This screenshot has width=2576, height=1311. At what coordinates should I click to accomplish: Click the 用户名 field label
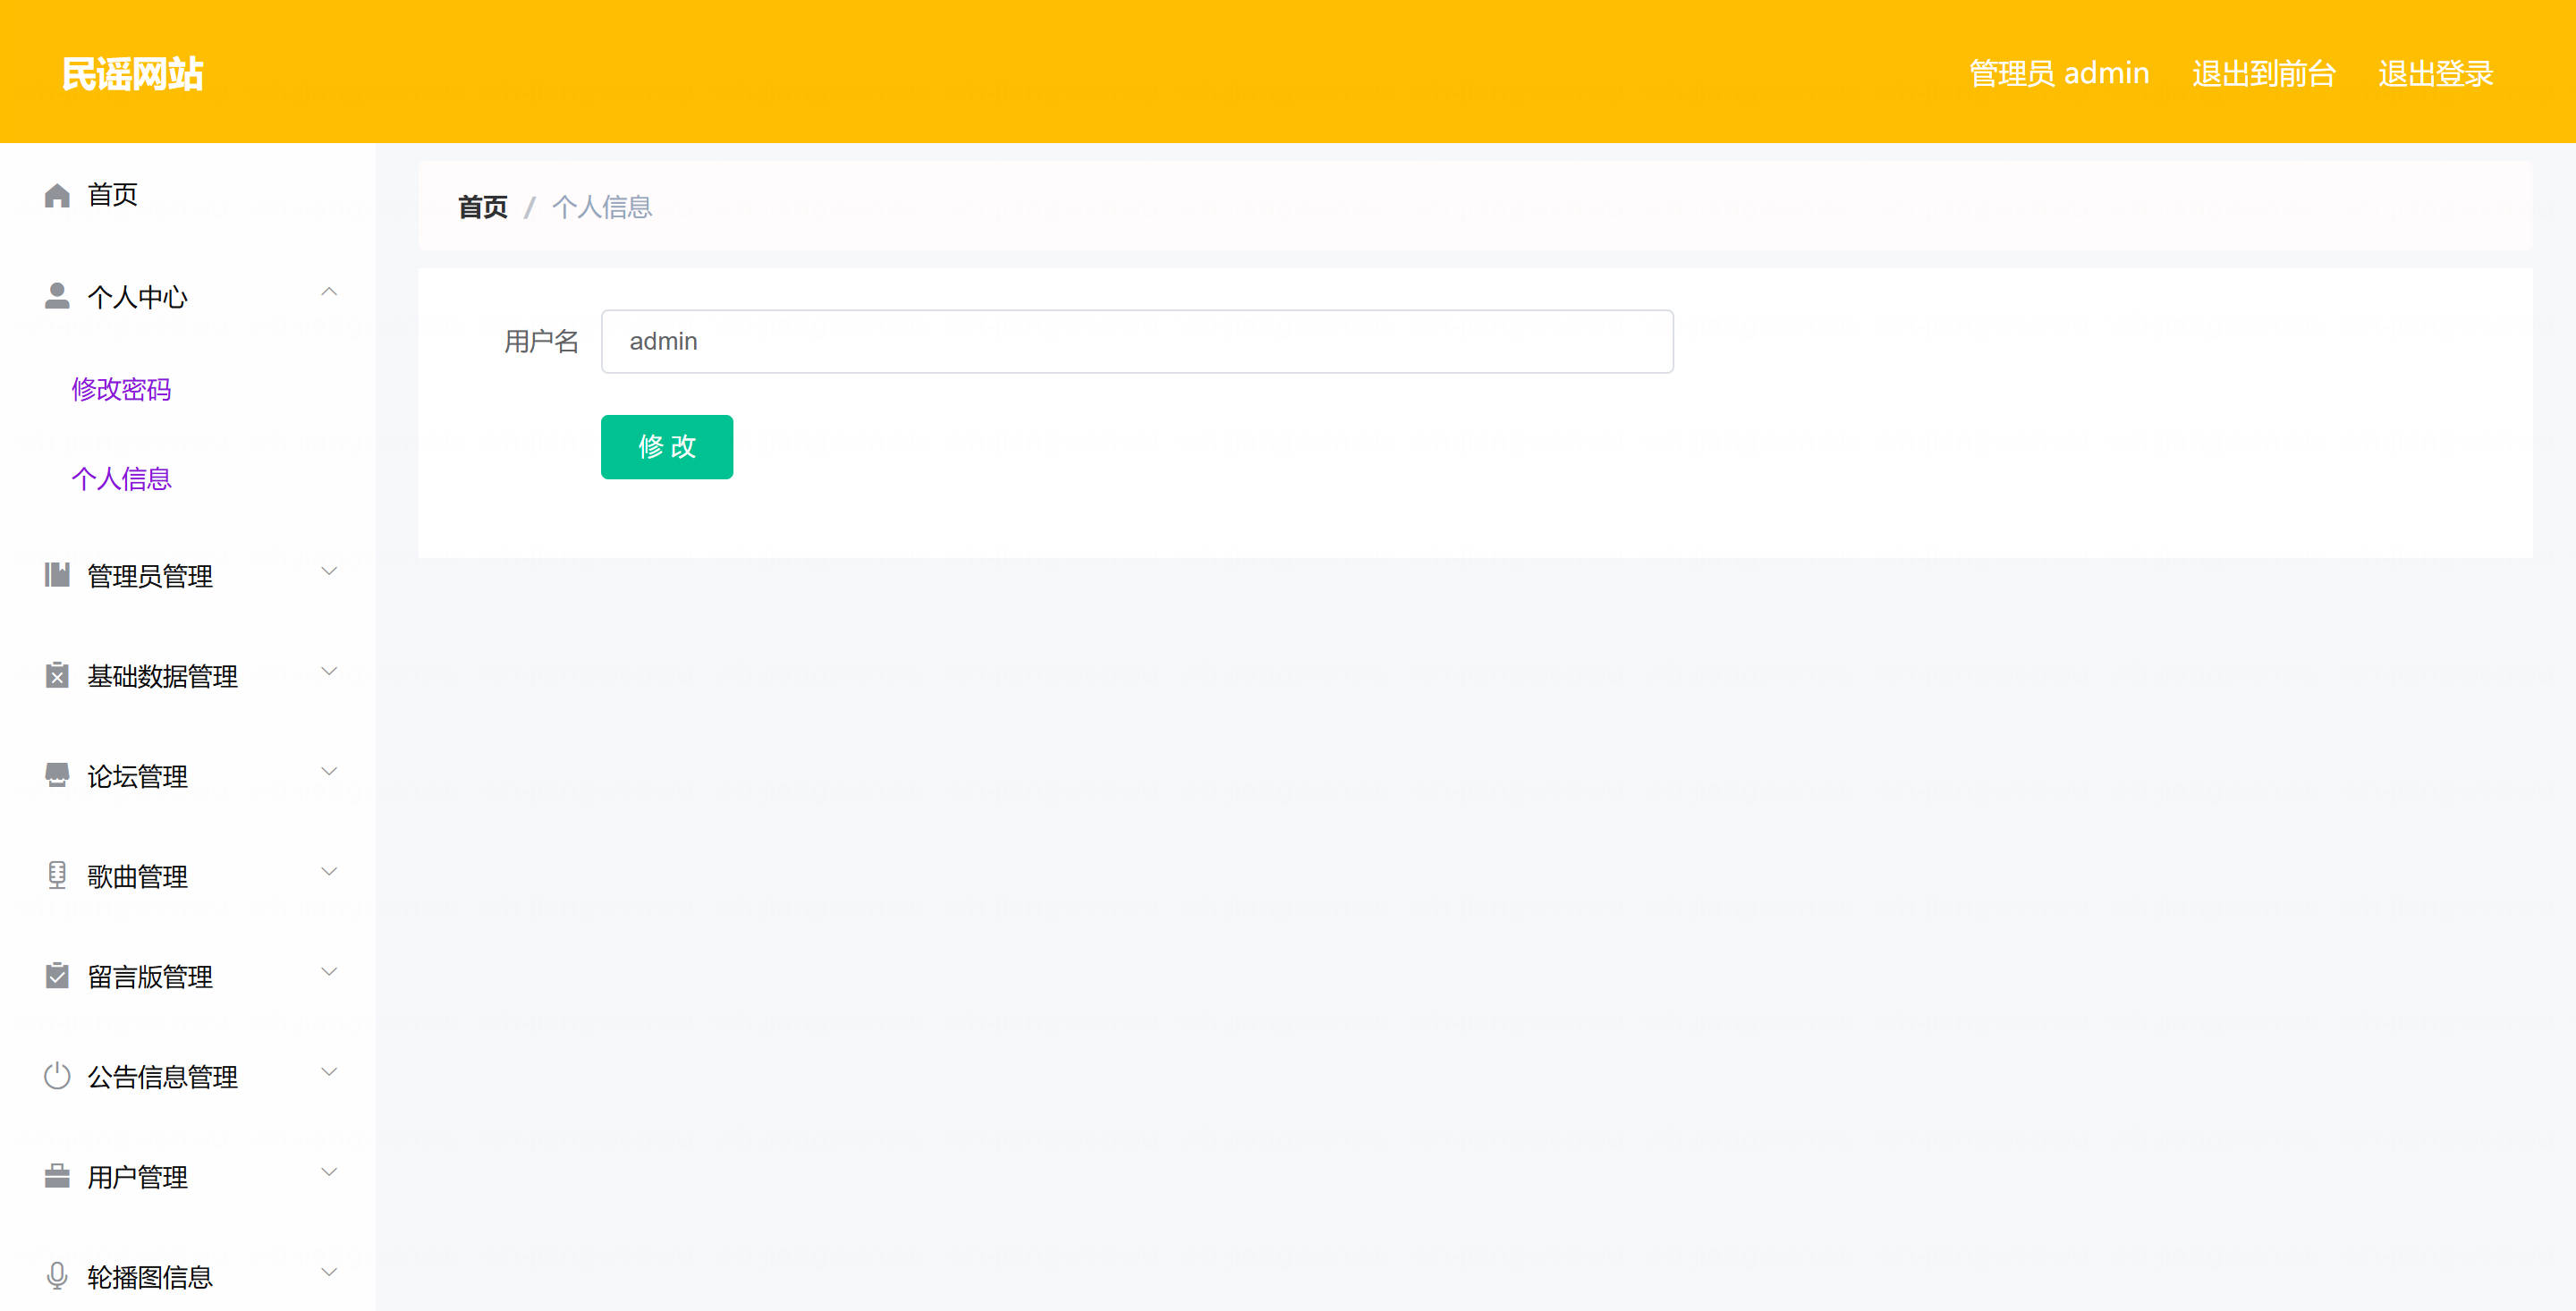click(541, 341)
